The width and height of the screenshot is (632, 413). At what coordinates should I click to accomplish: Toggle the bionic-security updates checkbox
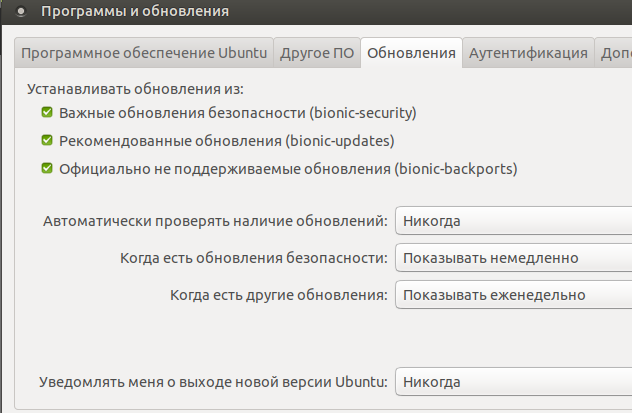(x=47, y=113)
